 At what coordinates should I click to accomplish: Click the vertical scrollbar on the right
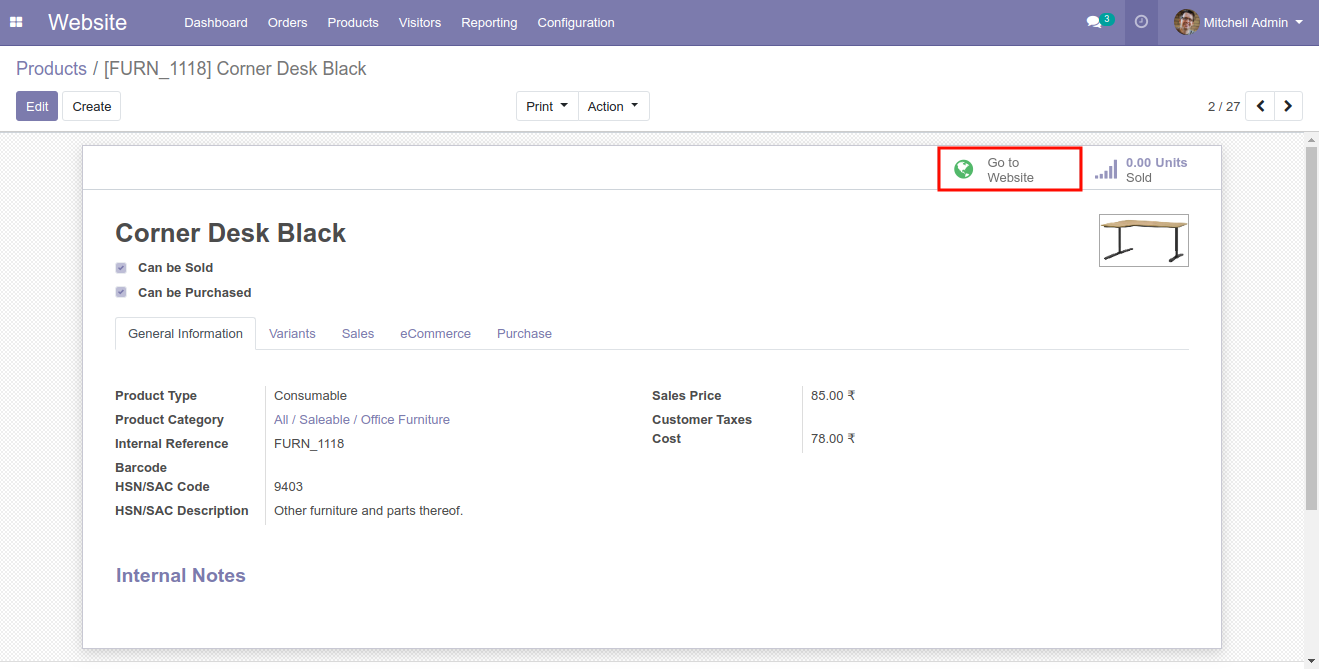click(x=1311, y=330)
